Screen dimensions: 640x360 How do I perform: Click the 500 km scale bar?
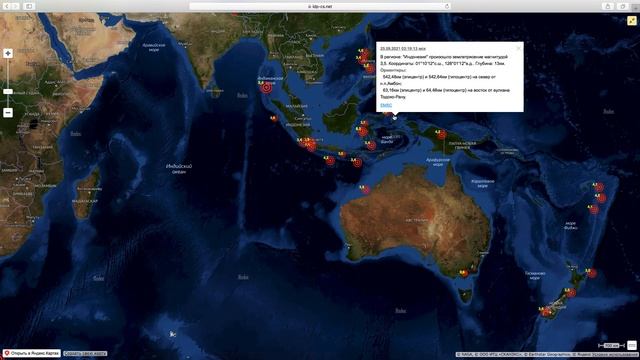[x=611, y=346]
